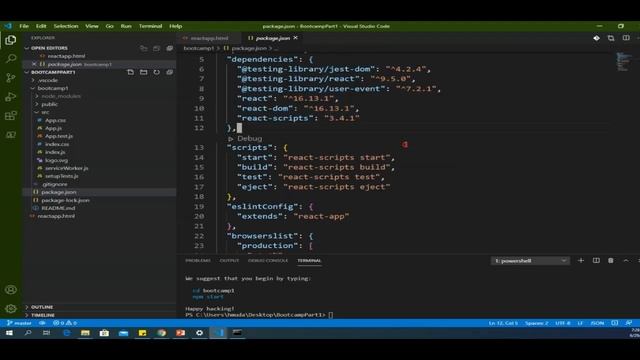Click the Ln 12, Col 5 position indicator
The width and height of the screenshot is (640, 360).
503,323
